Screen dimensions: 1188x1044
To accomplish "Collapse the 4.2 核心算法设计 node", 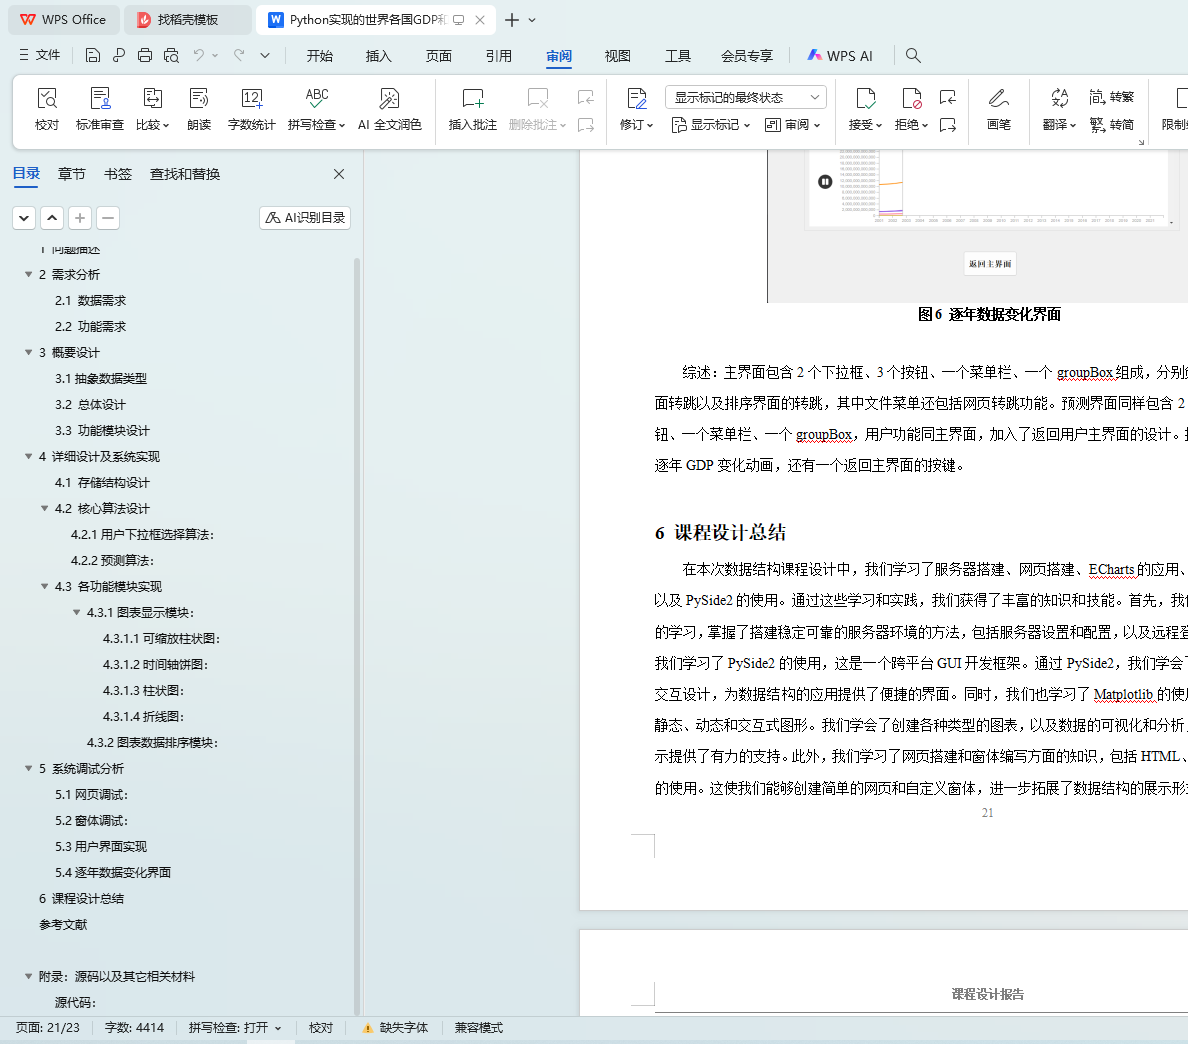I will [x=45, y=508].
